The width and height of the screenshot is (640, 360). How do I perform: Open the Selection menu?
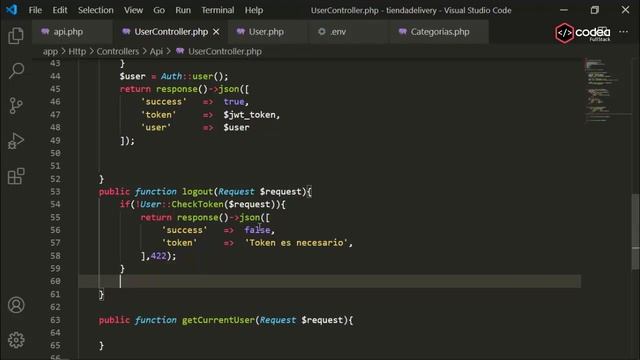coord(96,10)
